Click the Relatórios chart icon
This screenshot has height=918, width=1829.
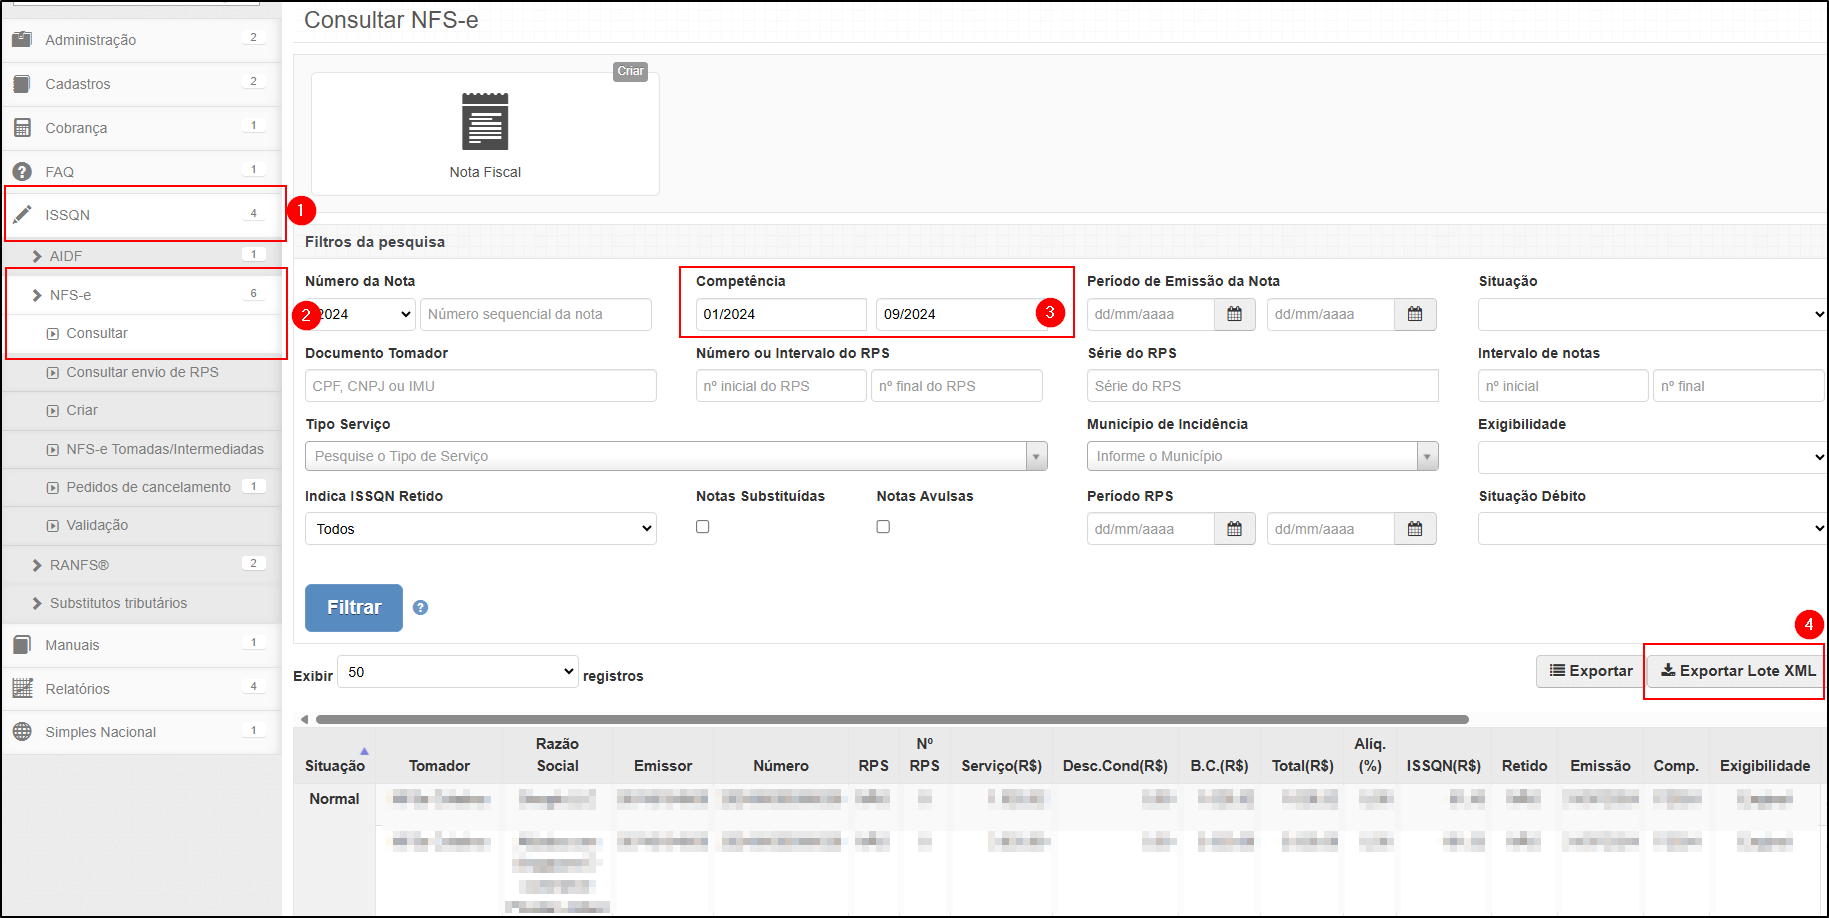pos(22,688)
